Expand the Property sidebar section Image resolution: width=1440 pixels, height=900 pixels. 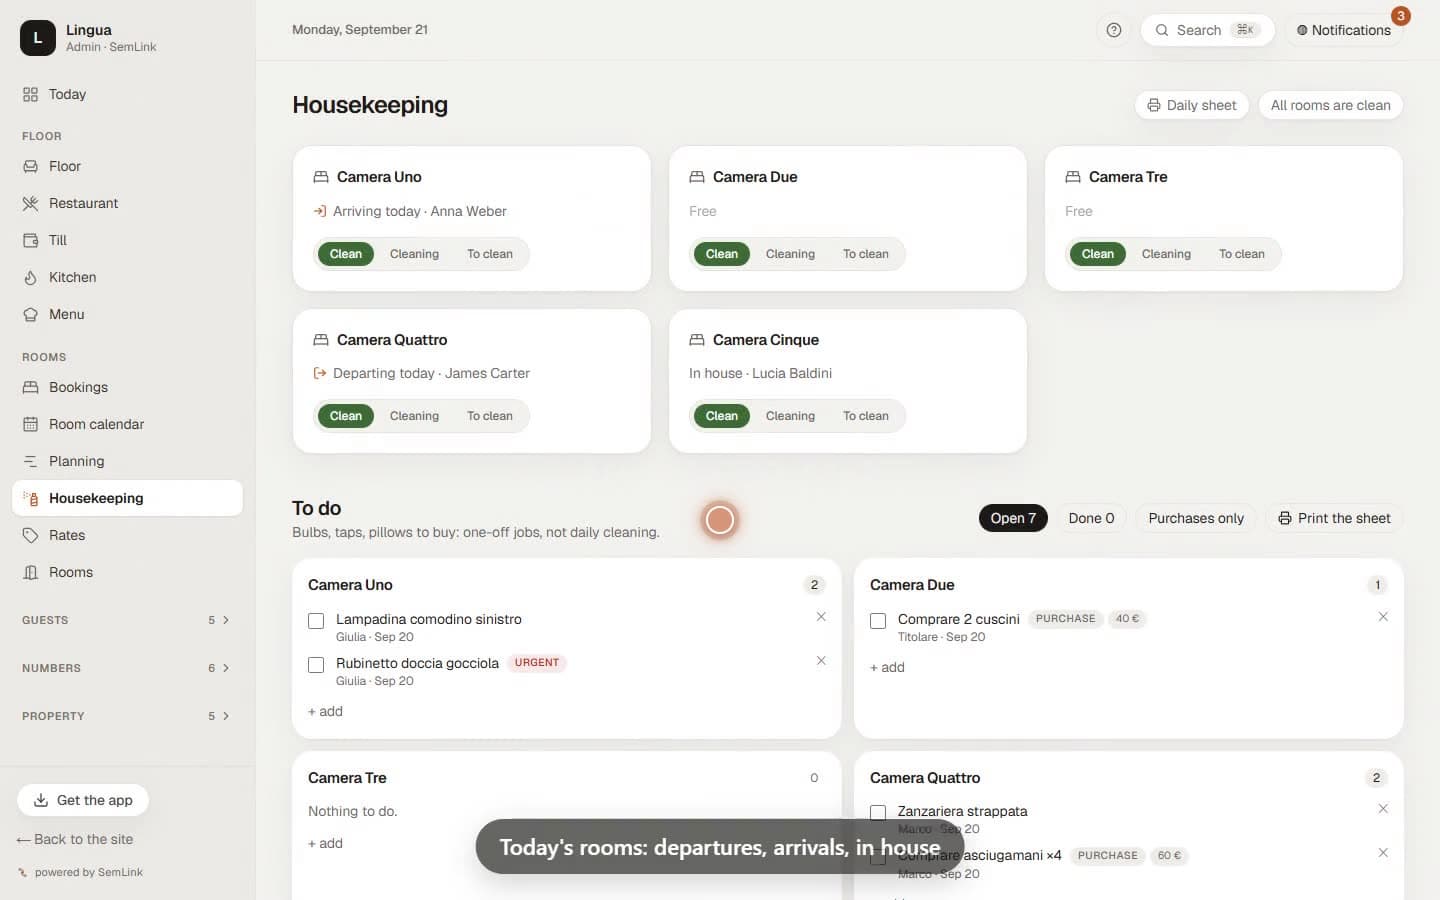[x=127, y=716]
